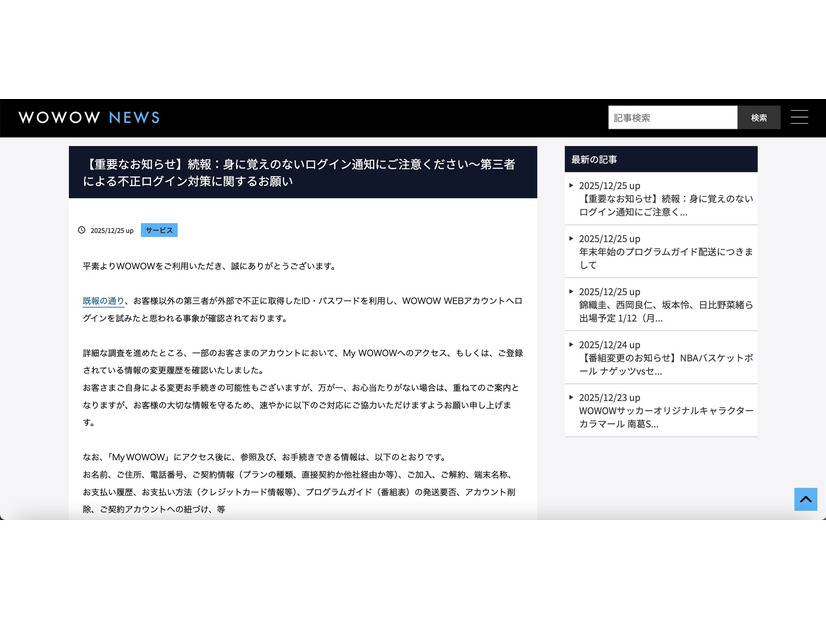Expand the 年末年始プログラムガイド entry arrow
The image size is (826, 620).
[x=572, y=238]
